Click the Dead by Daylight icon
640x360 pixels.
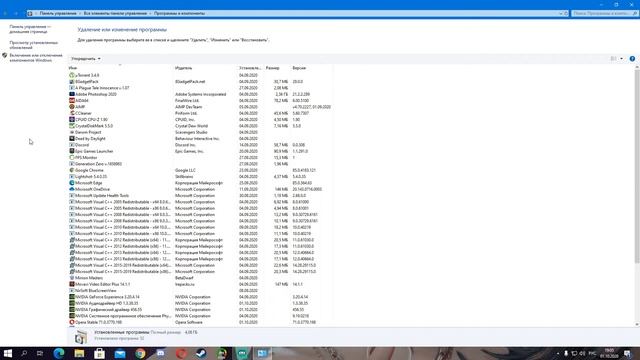(72, 138)
